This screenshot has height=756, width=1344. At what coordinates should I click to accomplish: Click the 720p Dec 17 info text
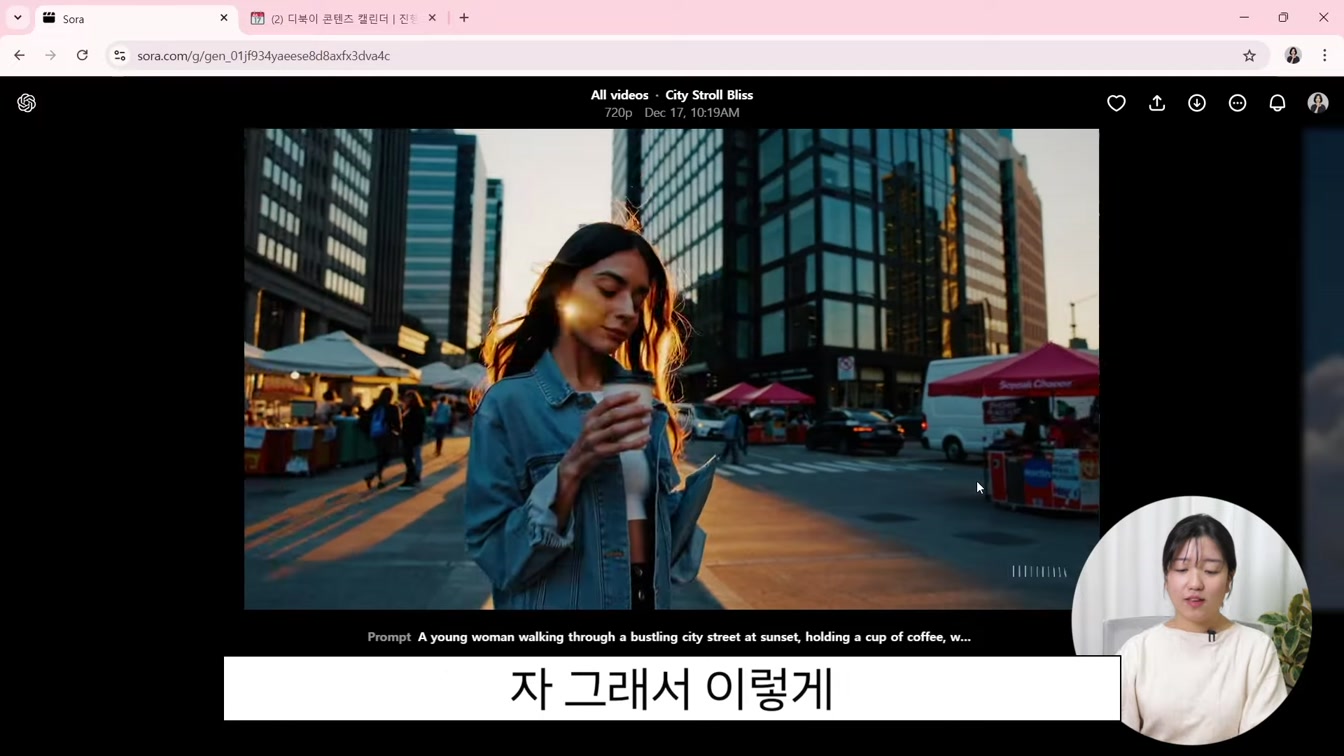(x=672, y=113)
